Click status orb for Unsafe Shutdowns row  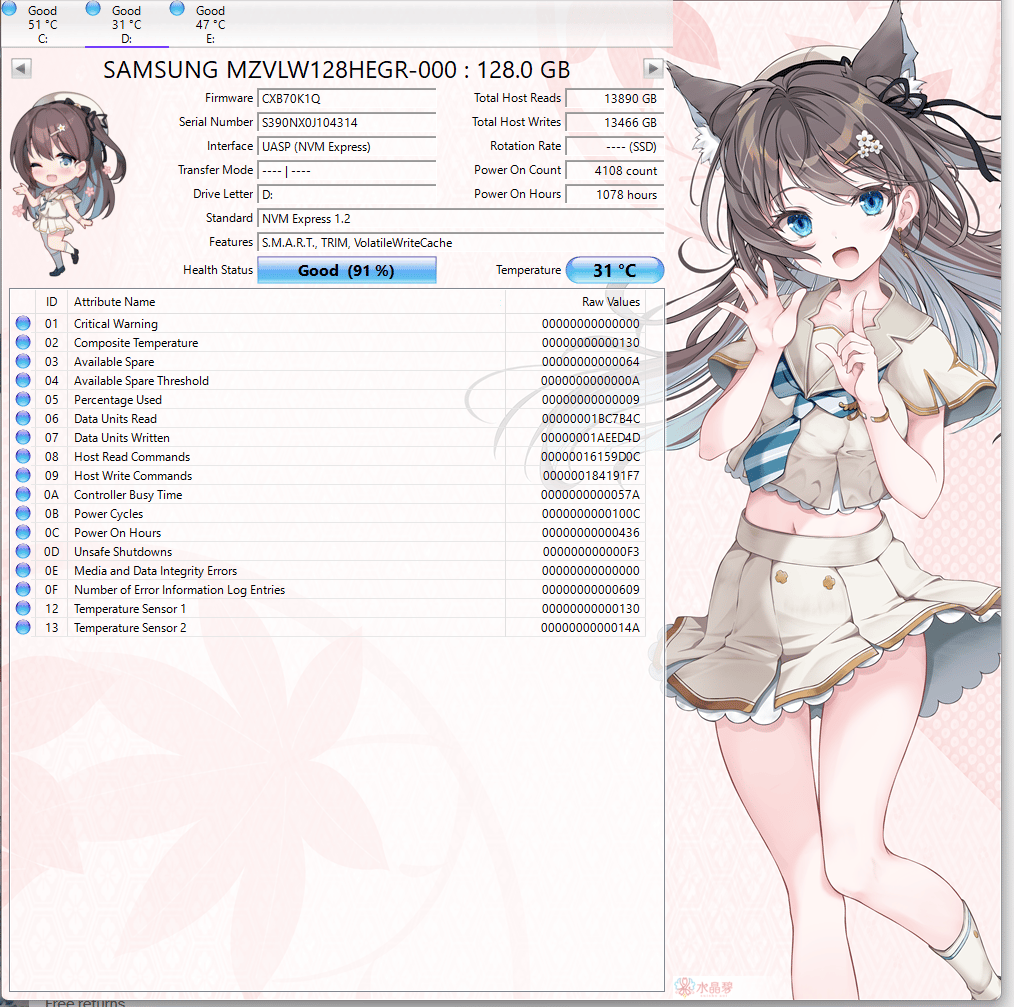[23, 551]
